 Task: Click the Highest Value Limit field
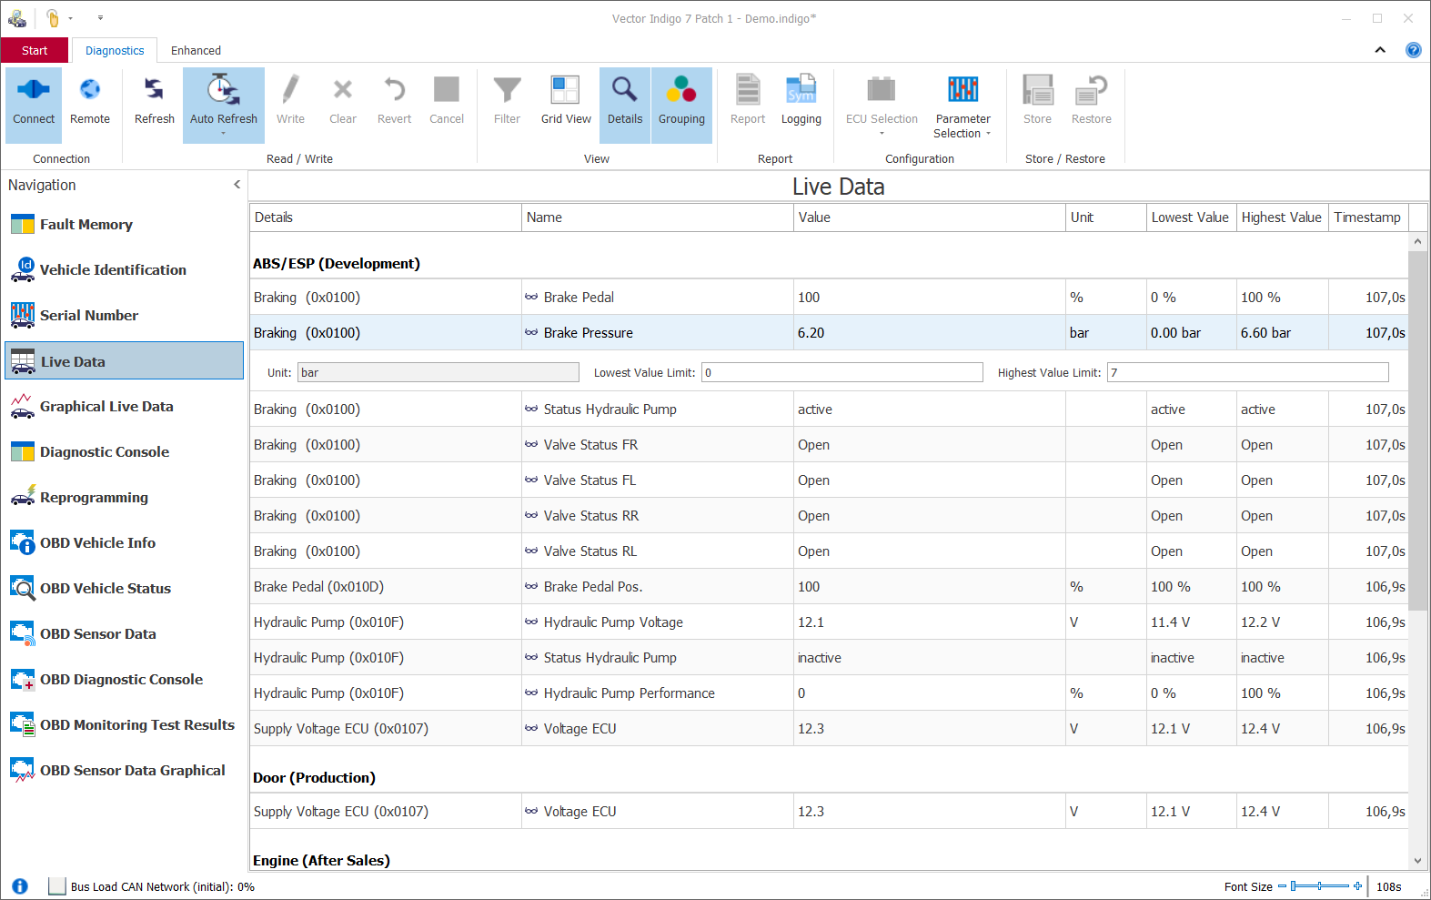(1248, 372)
